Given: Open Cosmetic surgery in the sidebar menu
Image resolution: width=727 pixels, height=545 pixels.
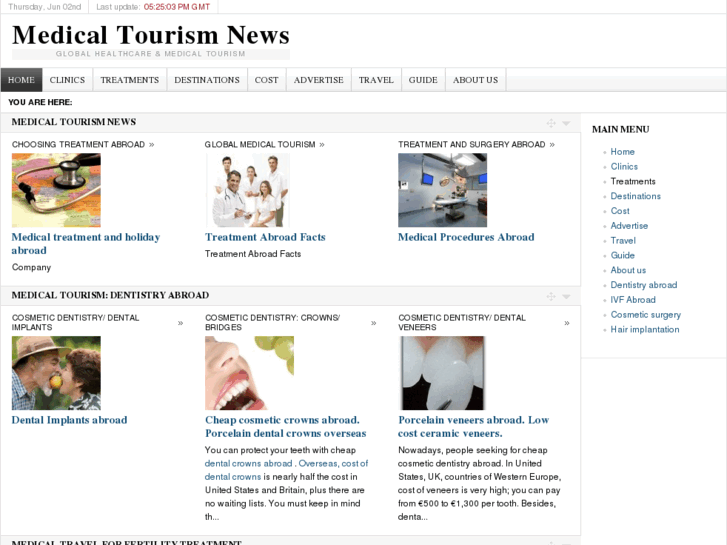Looking at the screenshot, I should pyautogui.click(x=645, y=315).
